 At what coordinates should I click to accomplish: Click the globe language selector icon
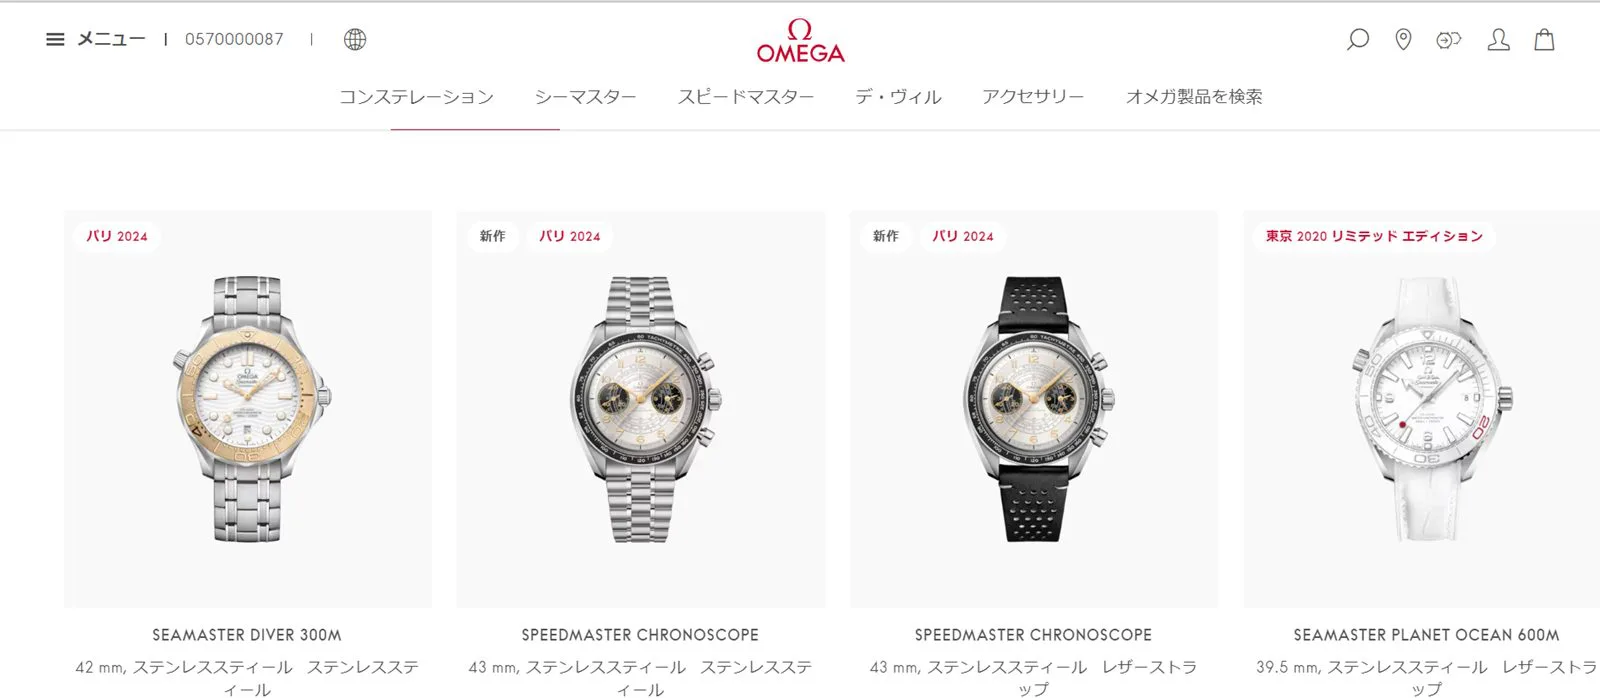(x=355, y=39)
